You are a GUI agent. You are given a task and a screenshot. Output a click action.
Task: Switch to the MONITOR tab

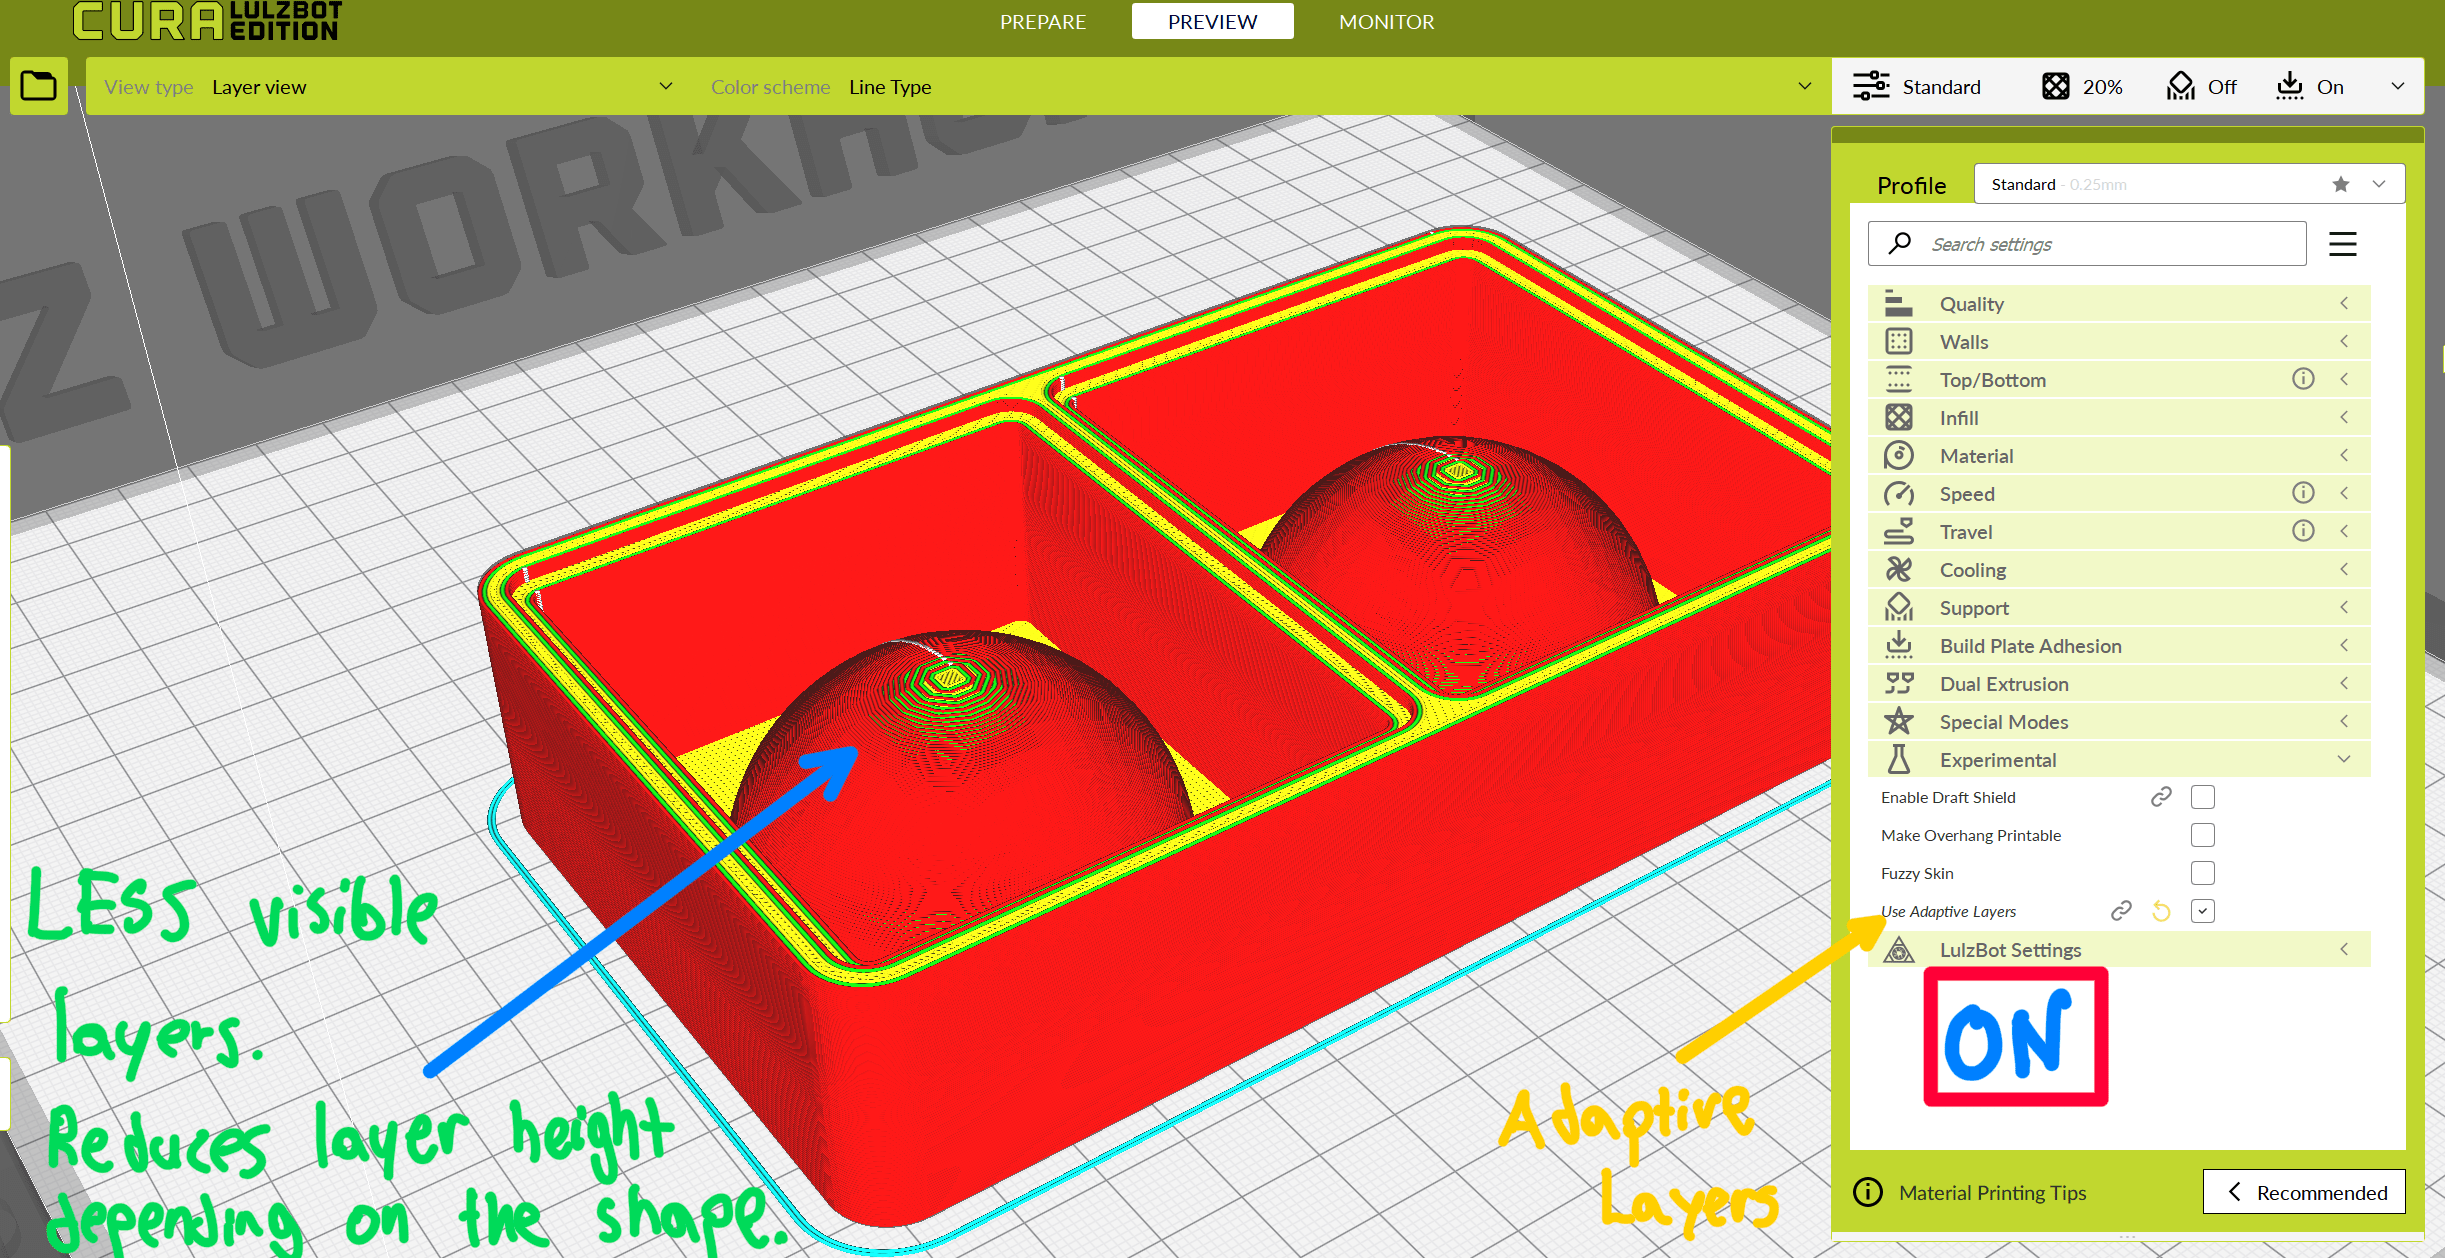[x=1386, y=22]
